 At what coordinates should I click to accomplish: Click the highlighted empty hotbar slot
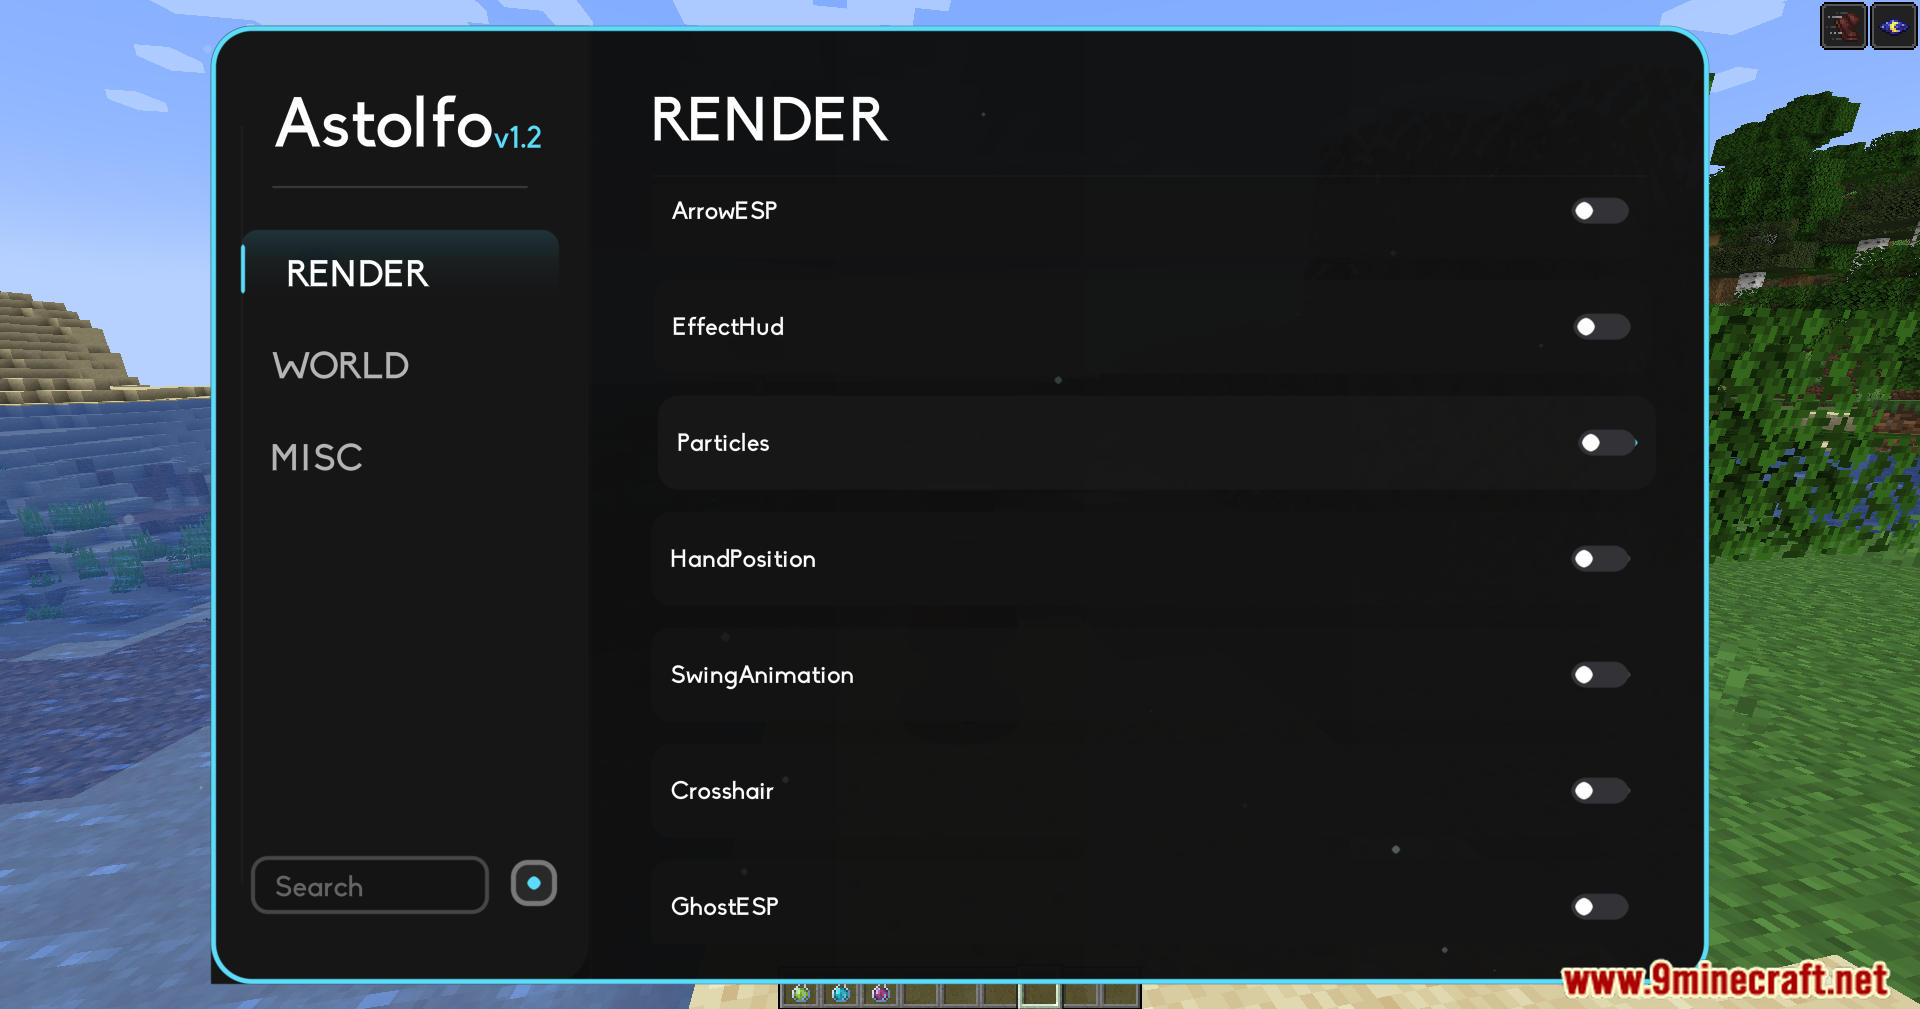click(1039, 994)
